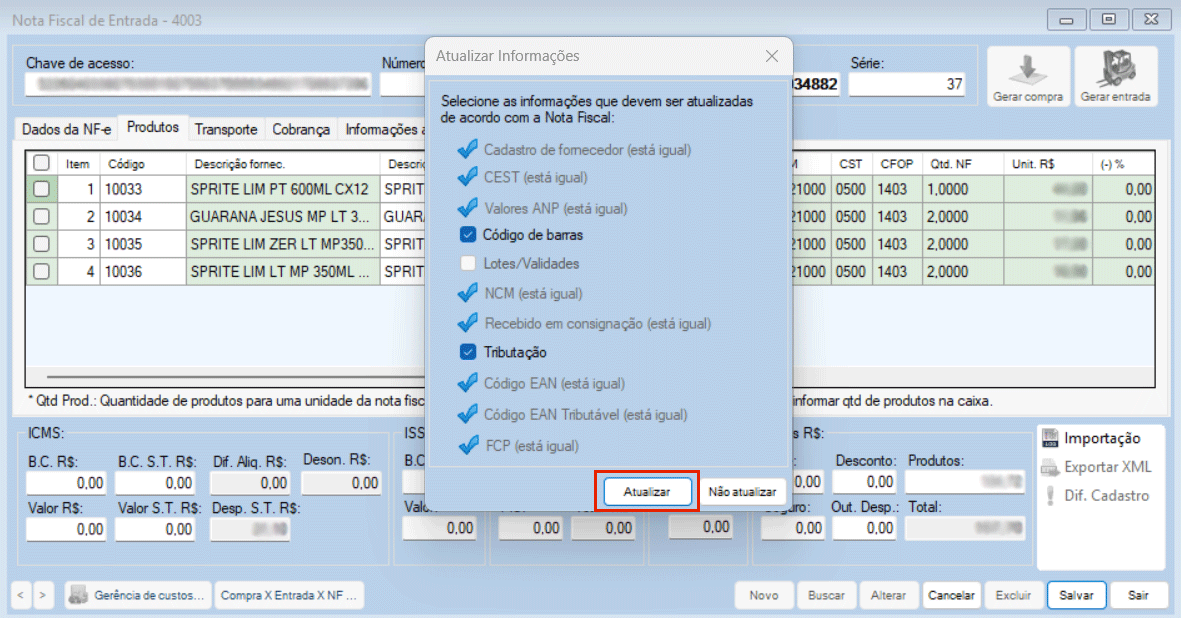Enable Lotes/Validades checkbox

pyautogui.click(x=468, y=263)
